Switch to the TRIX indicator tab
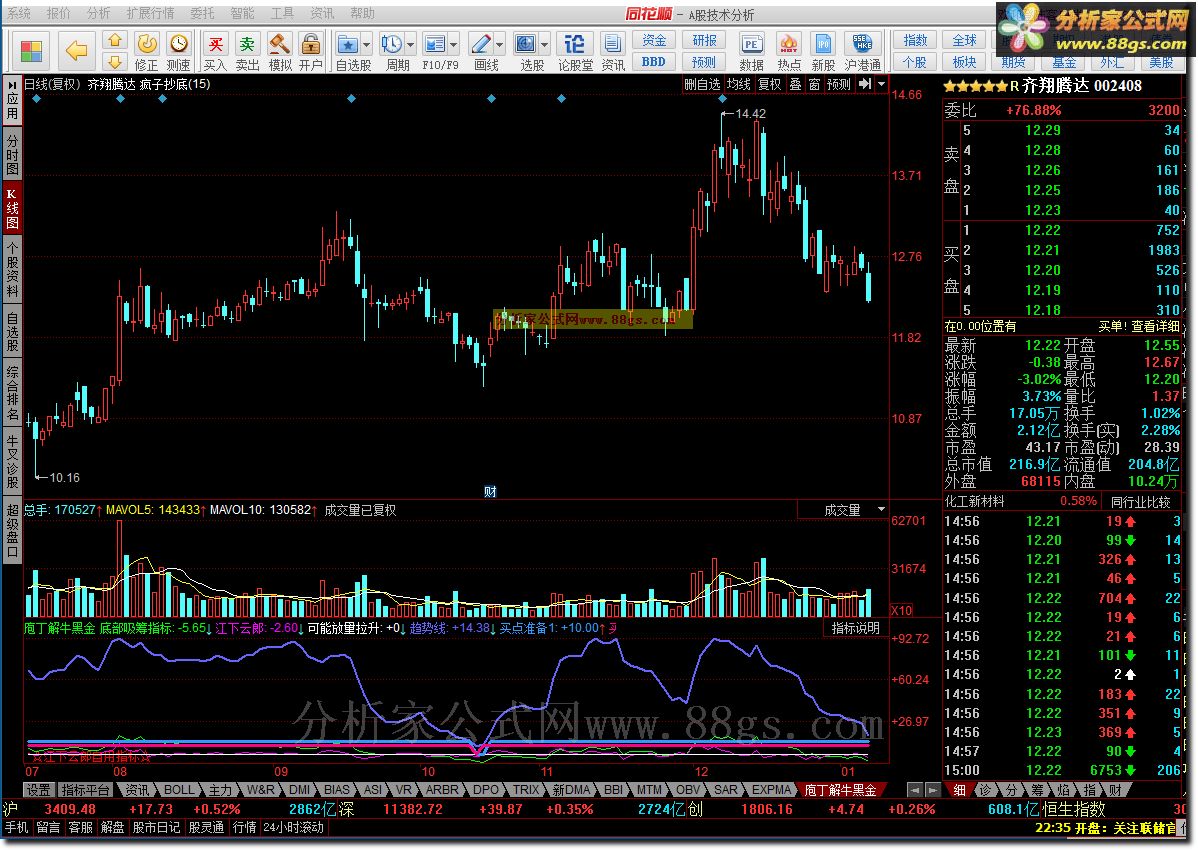1198x850 pixels. (x=526, y=790)
